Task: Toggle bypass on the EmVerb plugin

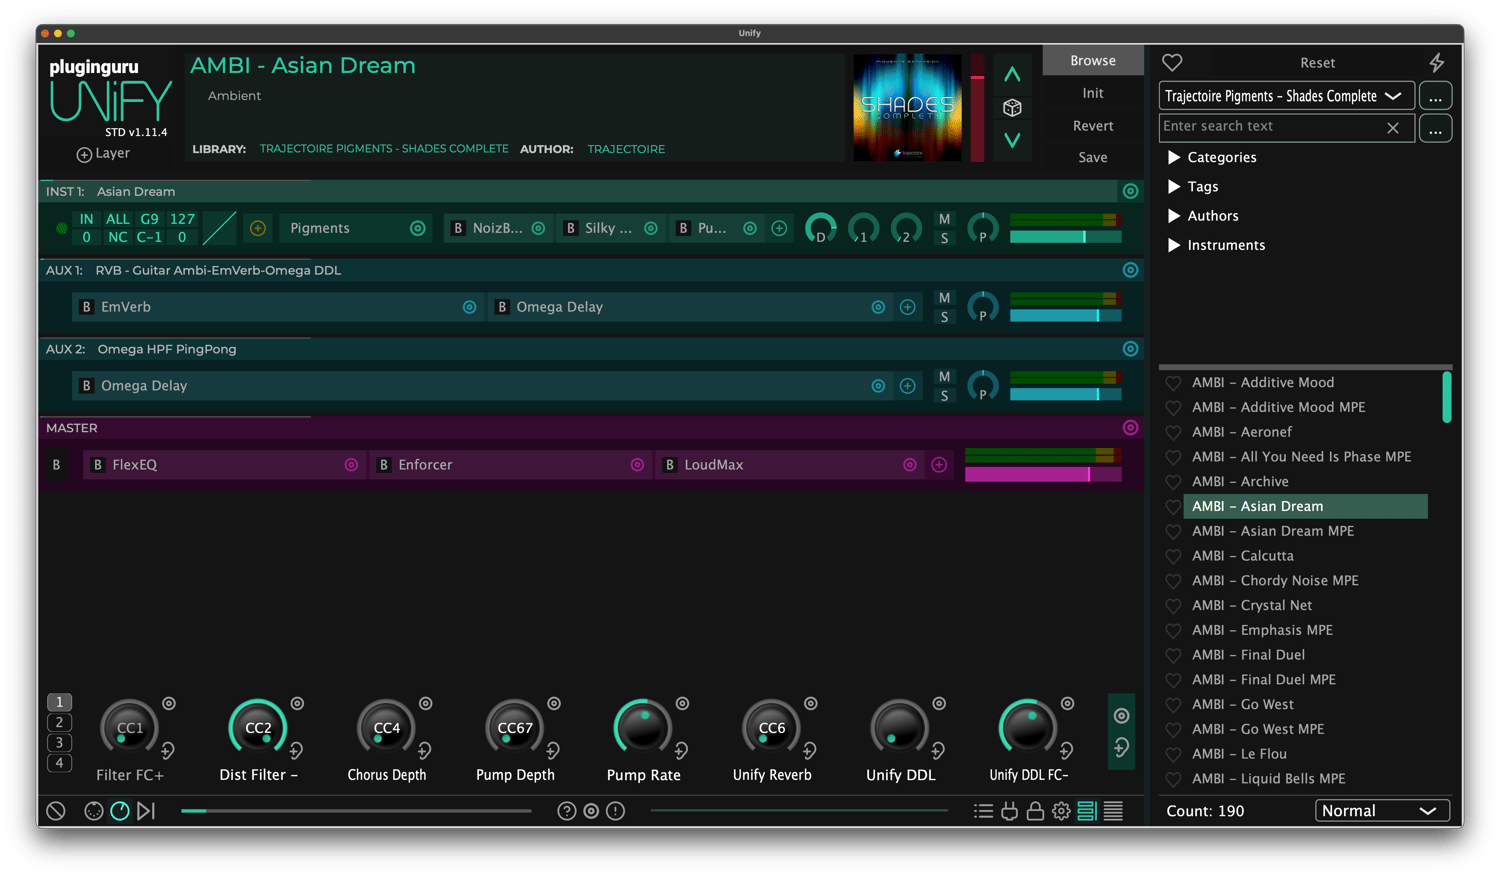Action: 87,307
